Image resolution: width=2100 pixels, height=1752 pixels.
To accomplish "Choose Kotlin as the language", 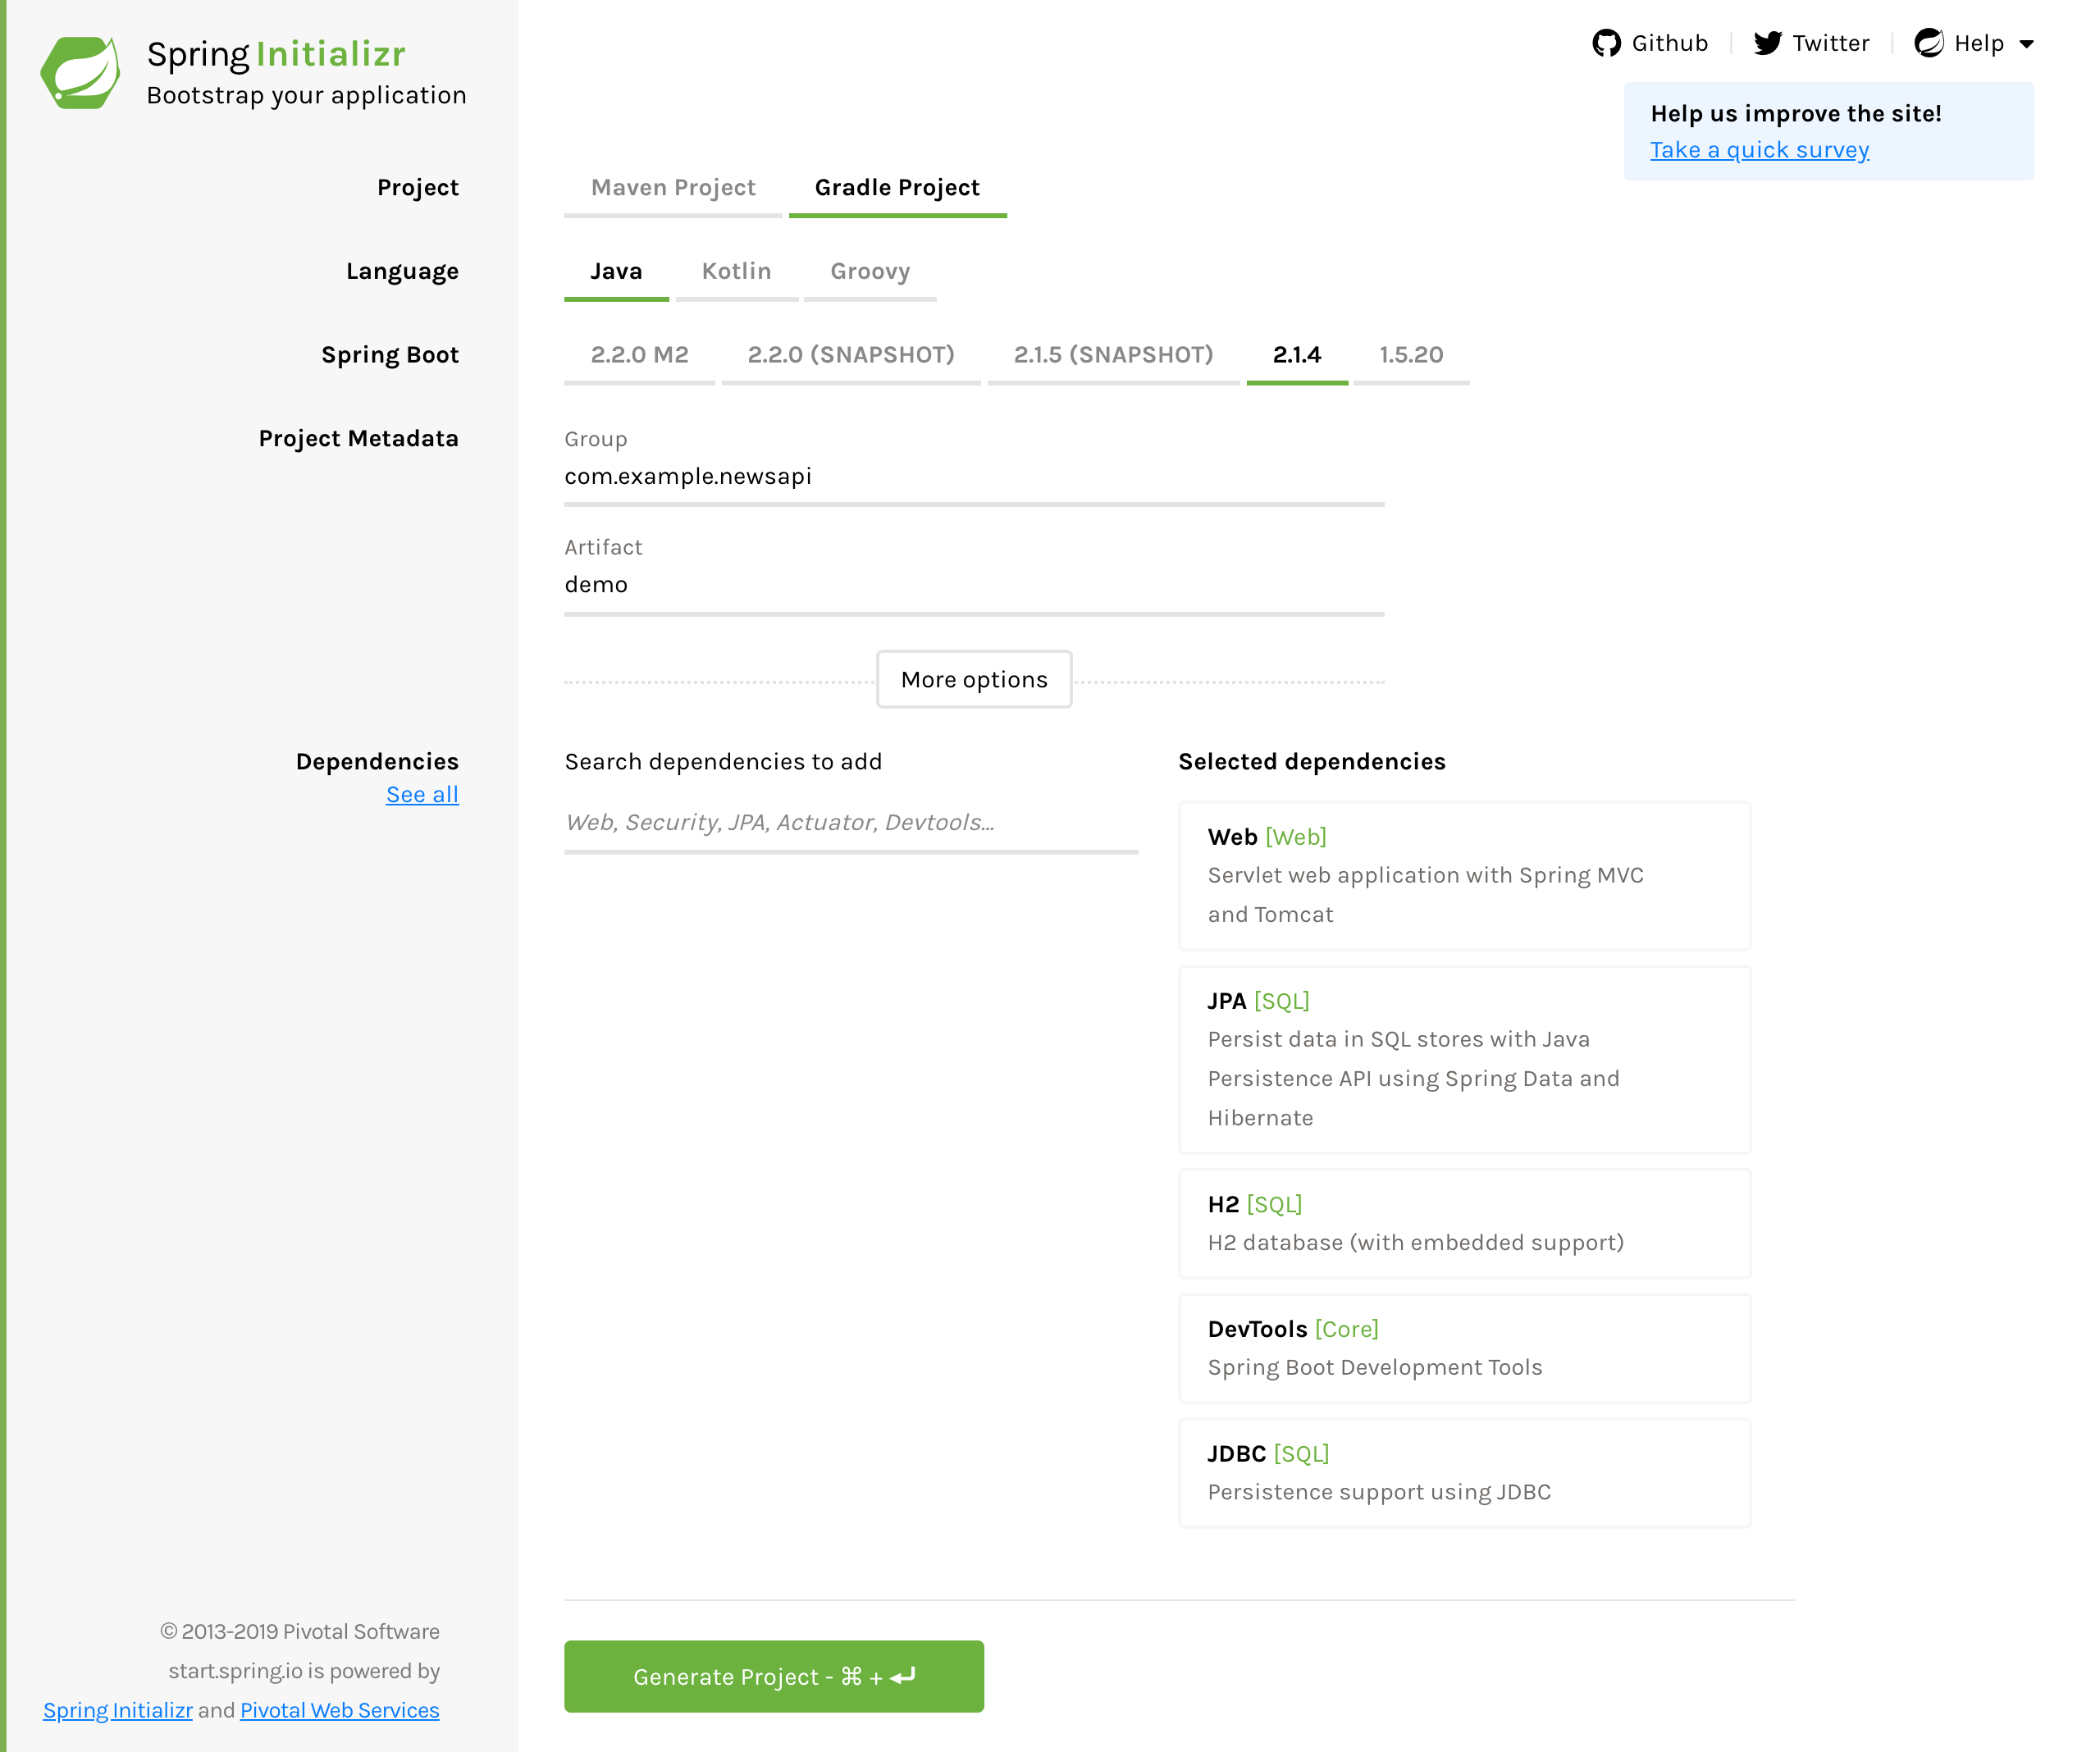I will tap(737, 272).
